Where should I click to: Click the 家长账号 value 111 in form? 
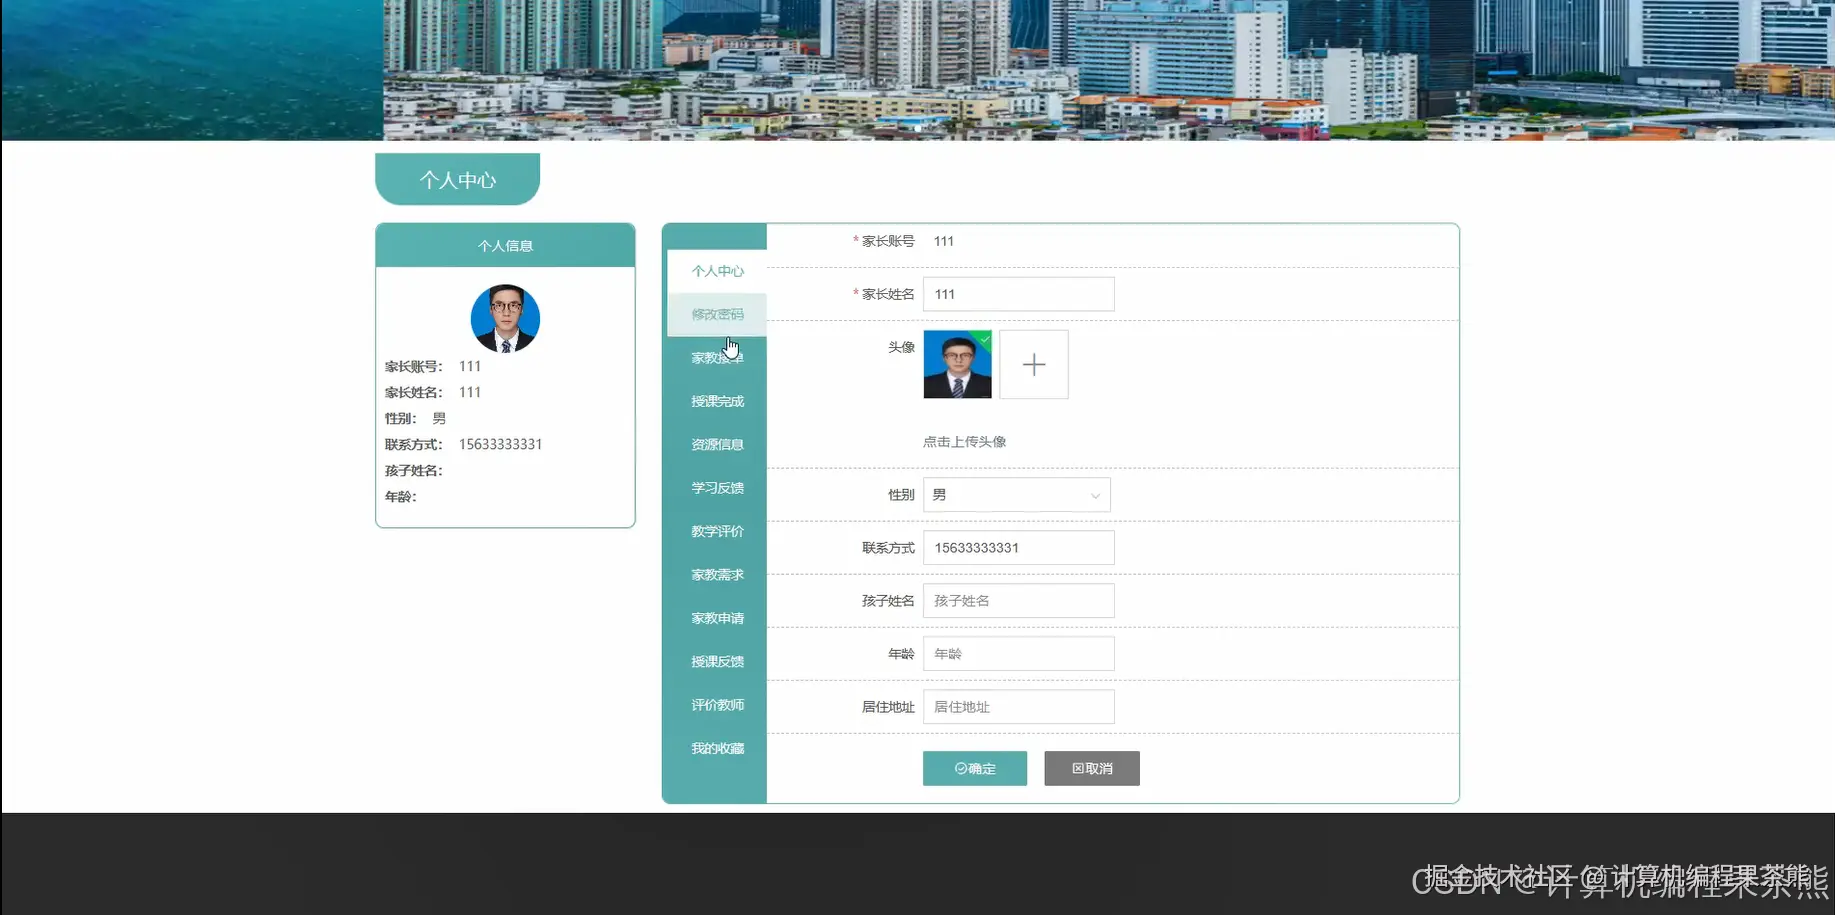tap(943, 241)
